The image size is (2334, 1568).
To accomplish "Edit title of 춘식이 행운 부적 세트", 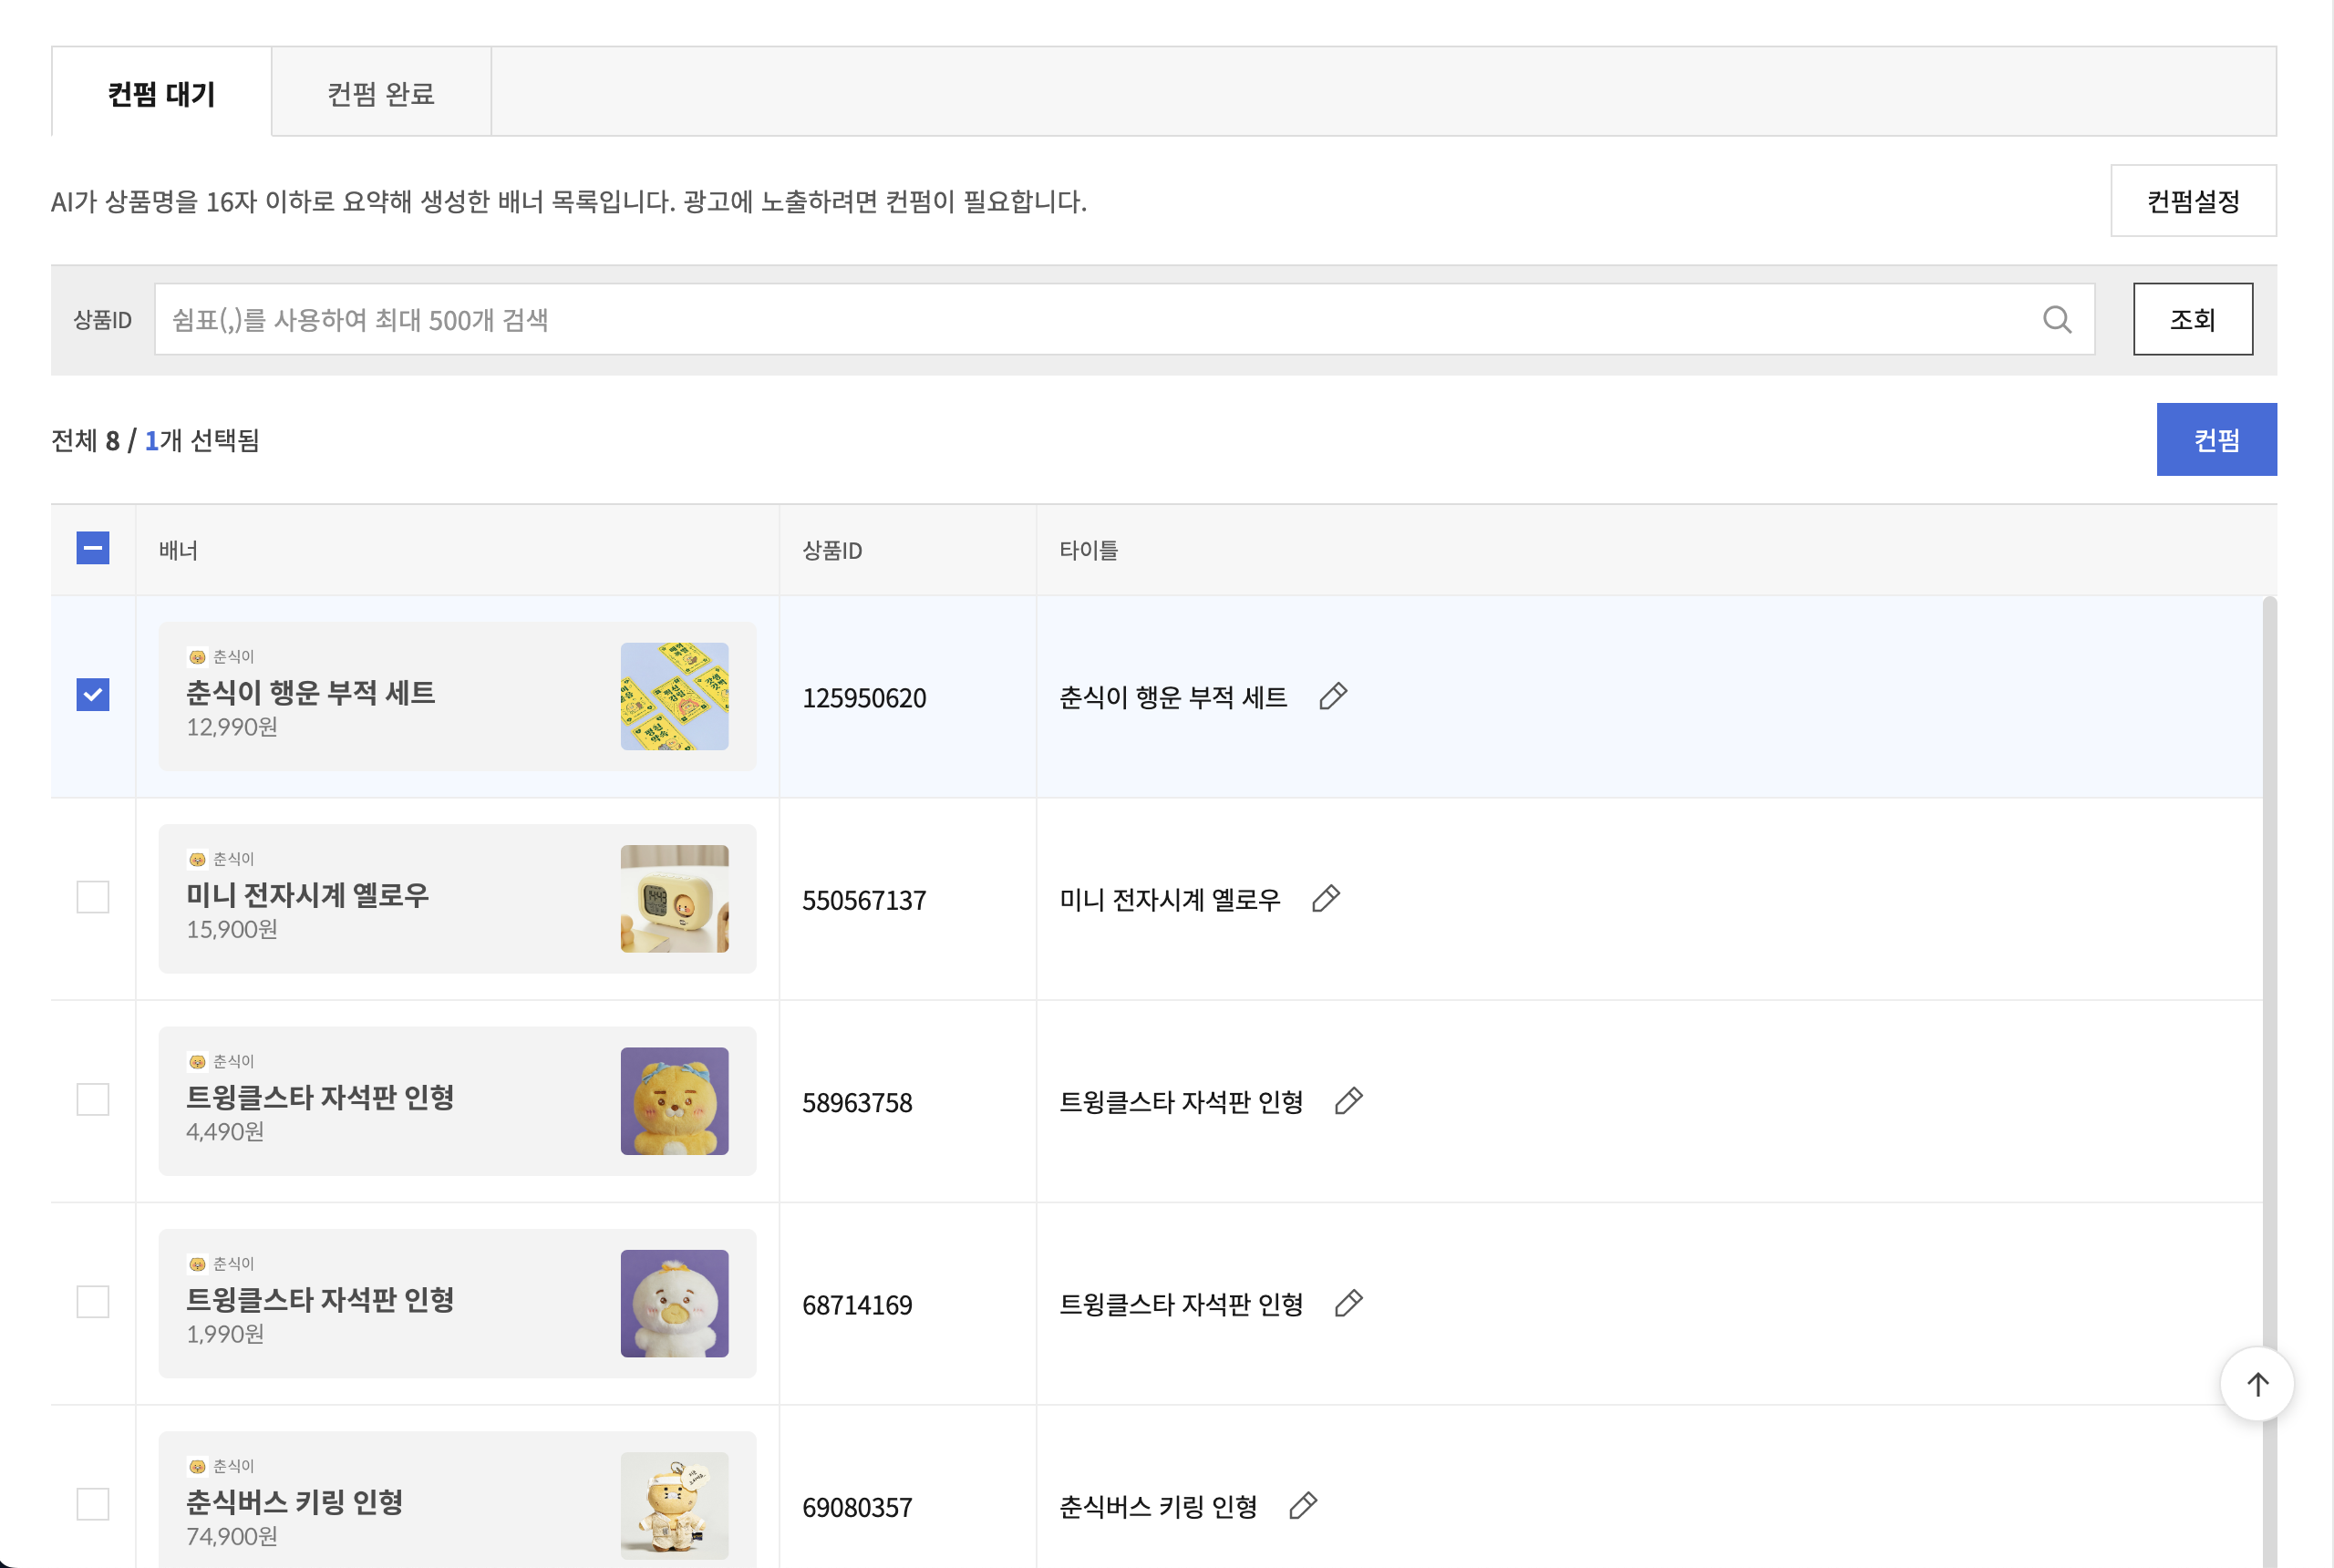I will click(1332, 696).
